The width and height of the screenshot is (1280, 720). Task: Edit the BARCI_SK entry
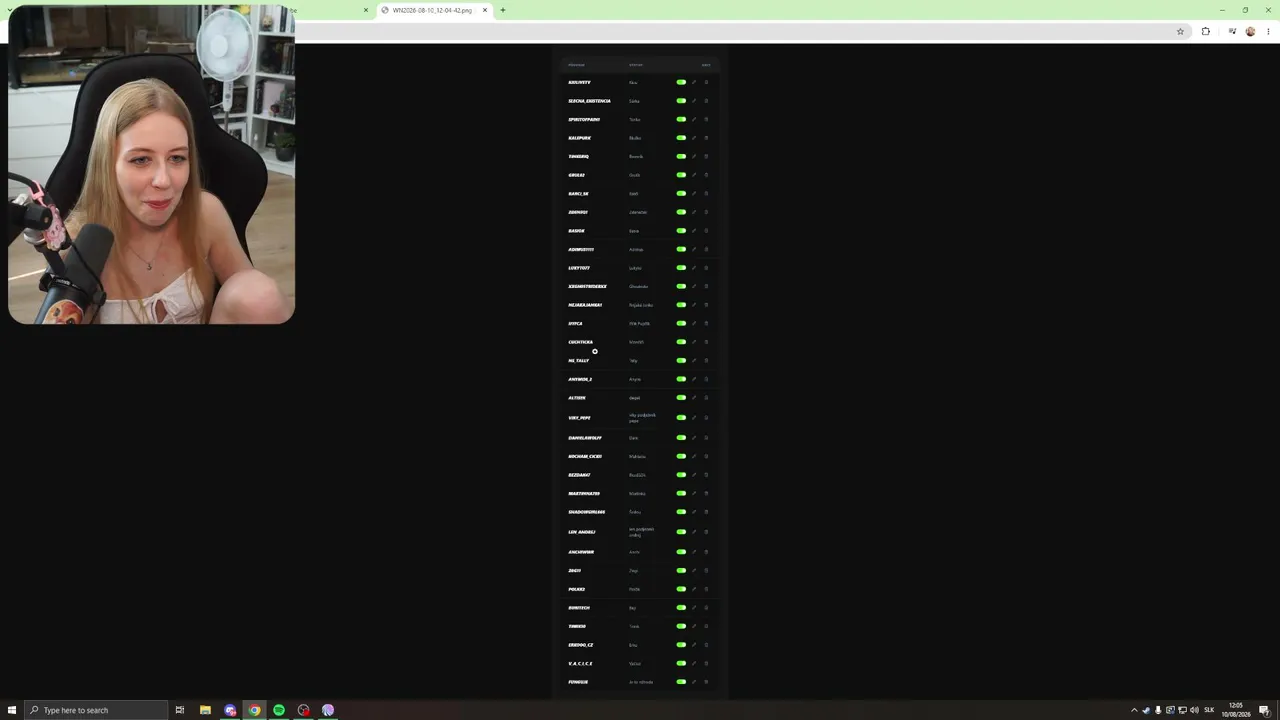(694, 194)
